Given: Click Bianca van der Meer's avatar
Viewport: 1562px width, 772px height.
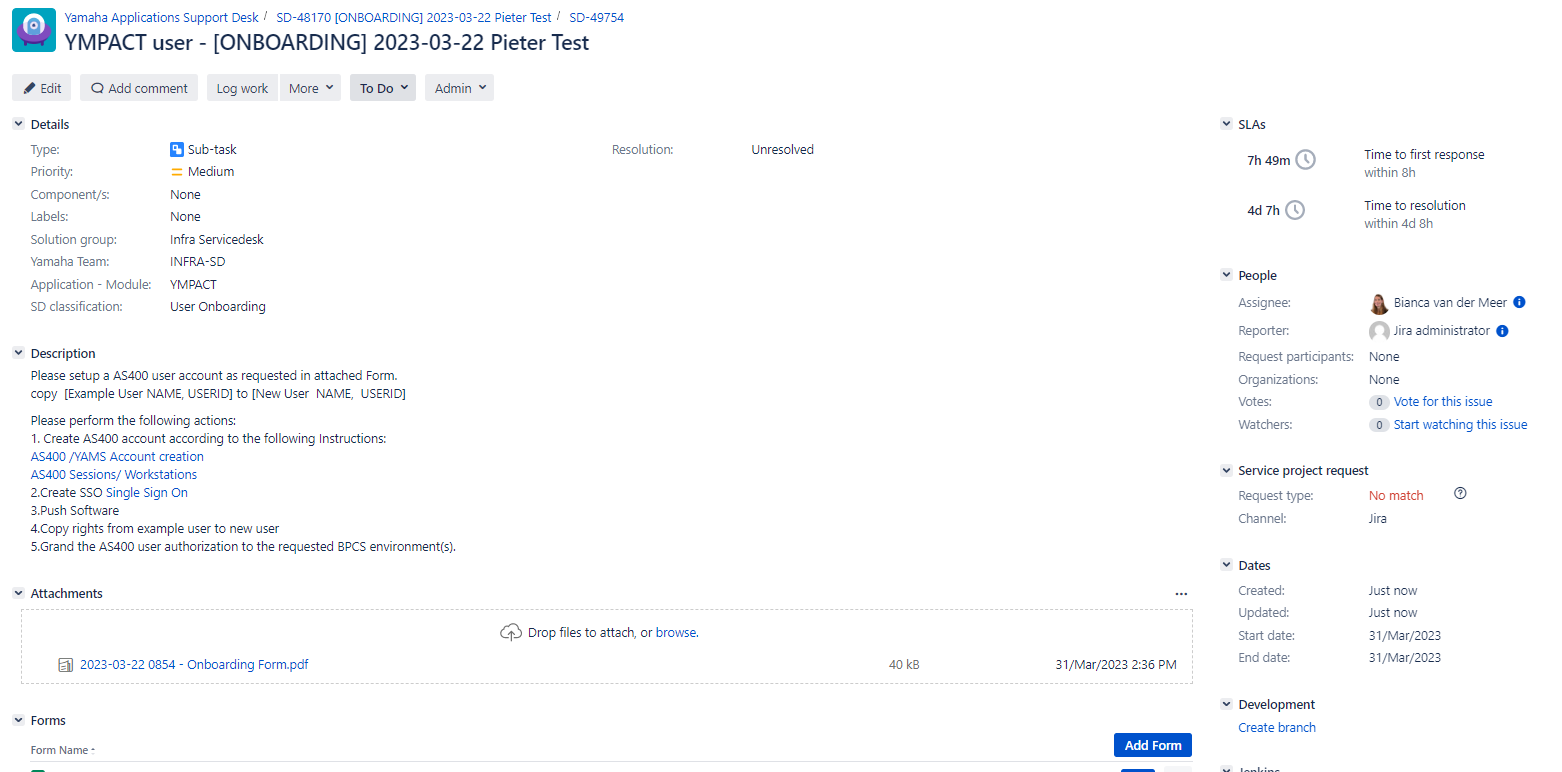Looking at the screenshot, I should [1379, 303].
